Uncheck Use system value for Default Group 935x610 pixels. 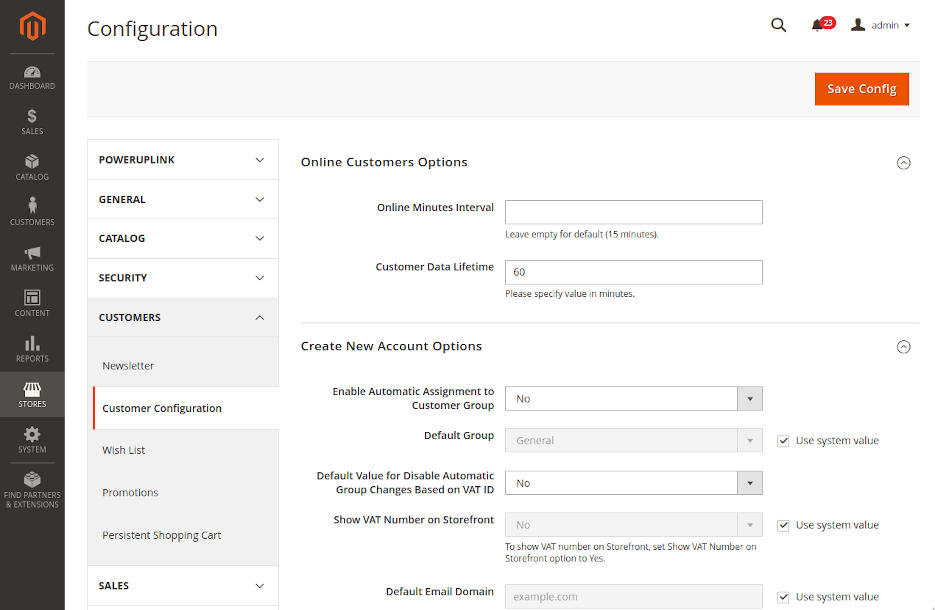(x=783, y=441)
